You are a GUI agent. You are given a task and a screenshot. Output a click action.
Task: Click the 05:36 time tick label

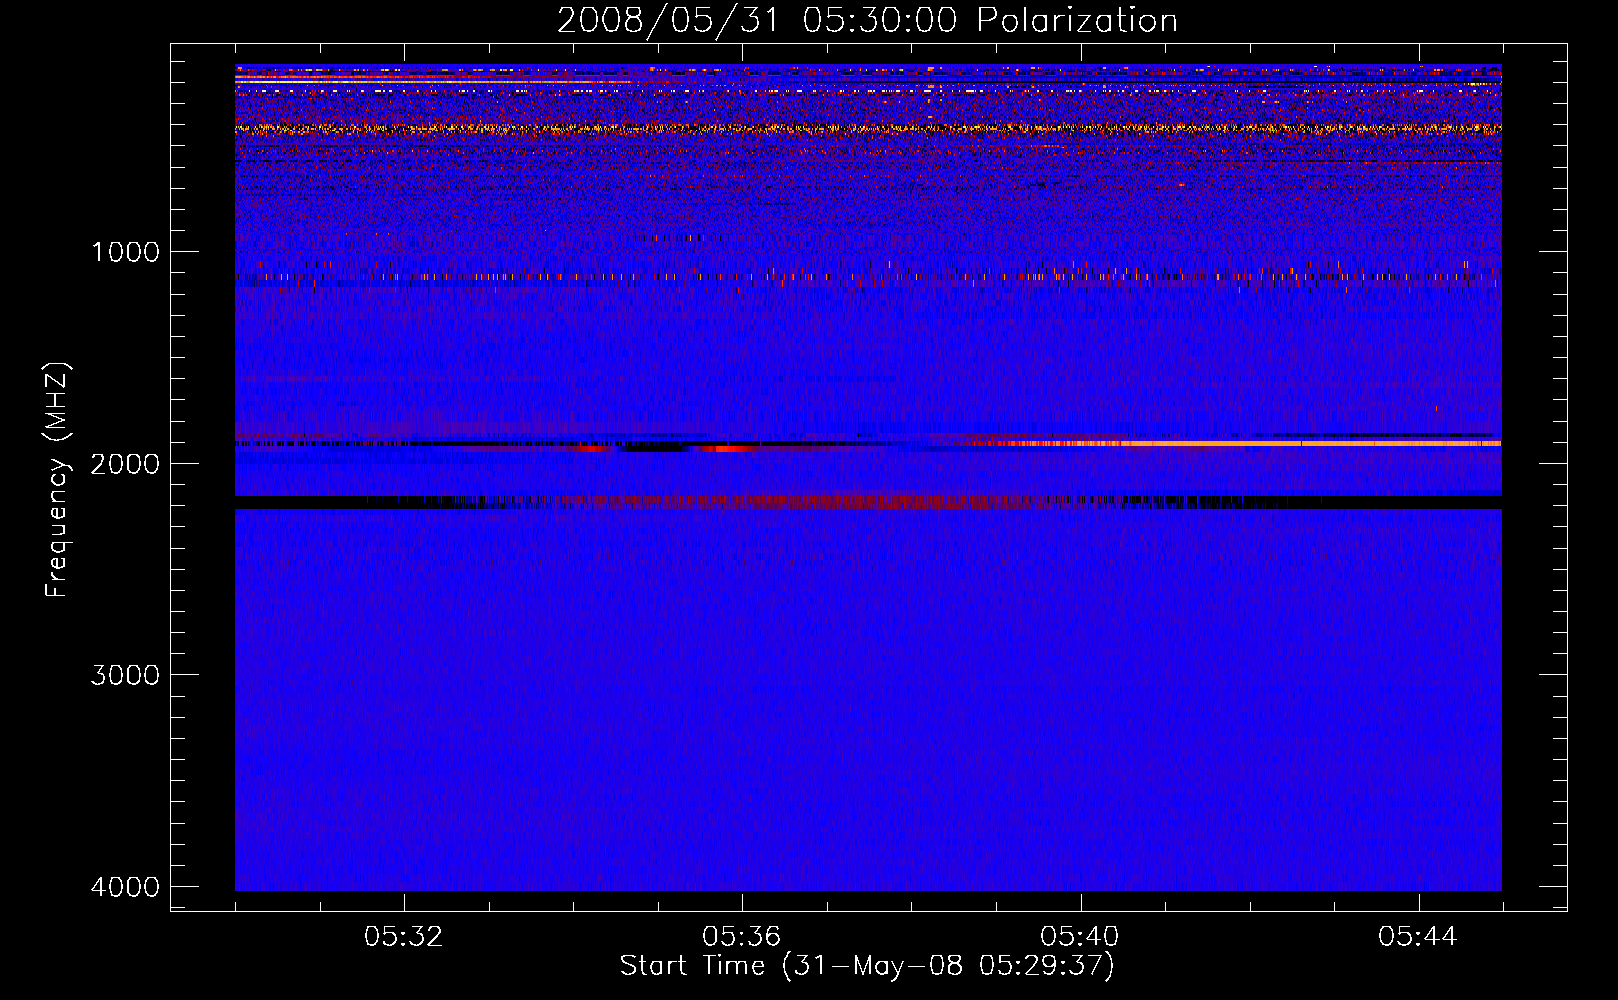coord(742,937)
